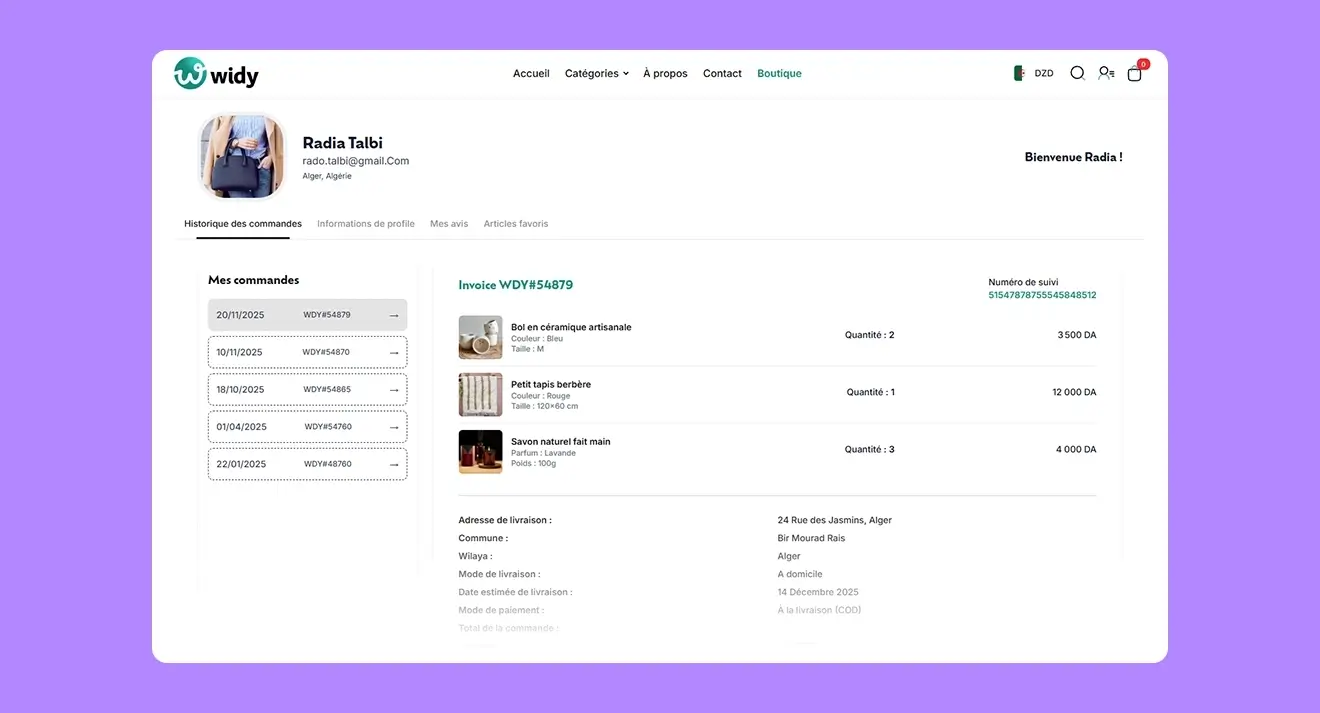The width and height of the screenshot is (1320, 713).
Task: Click Radia Talbi profile picture
Action: point(243,156)
